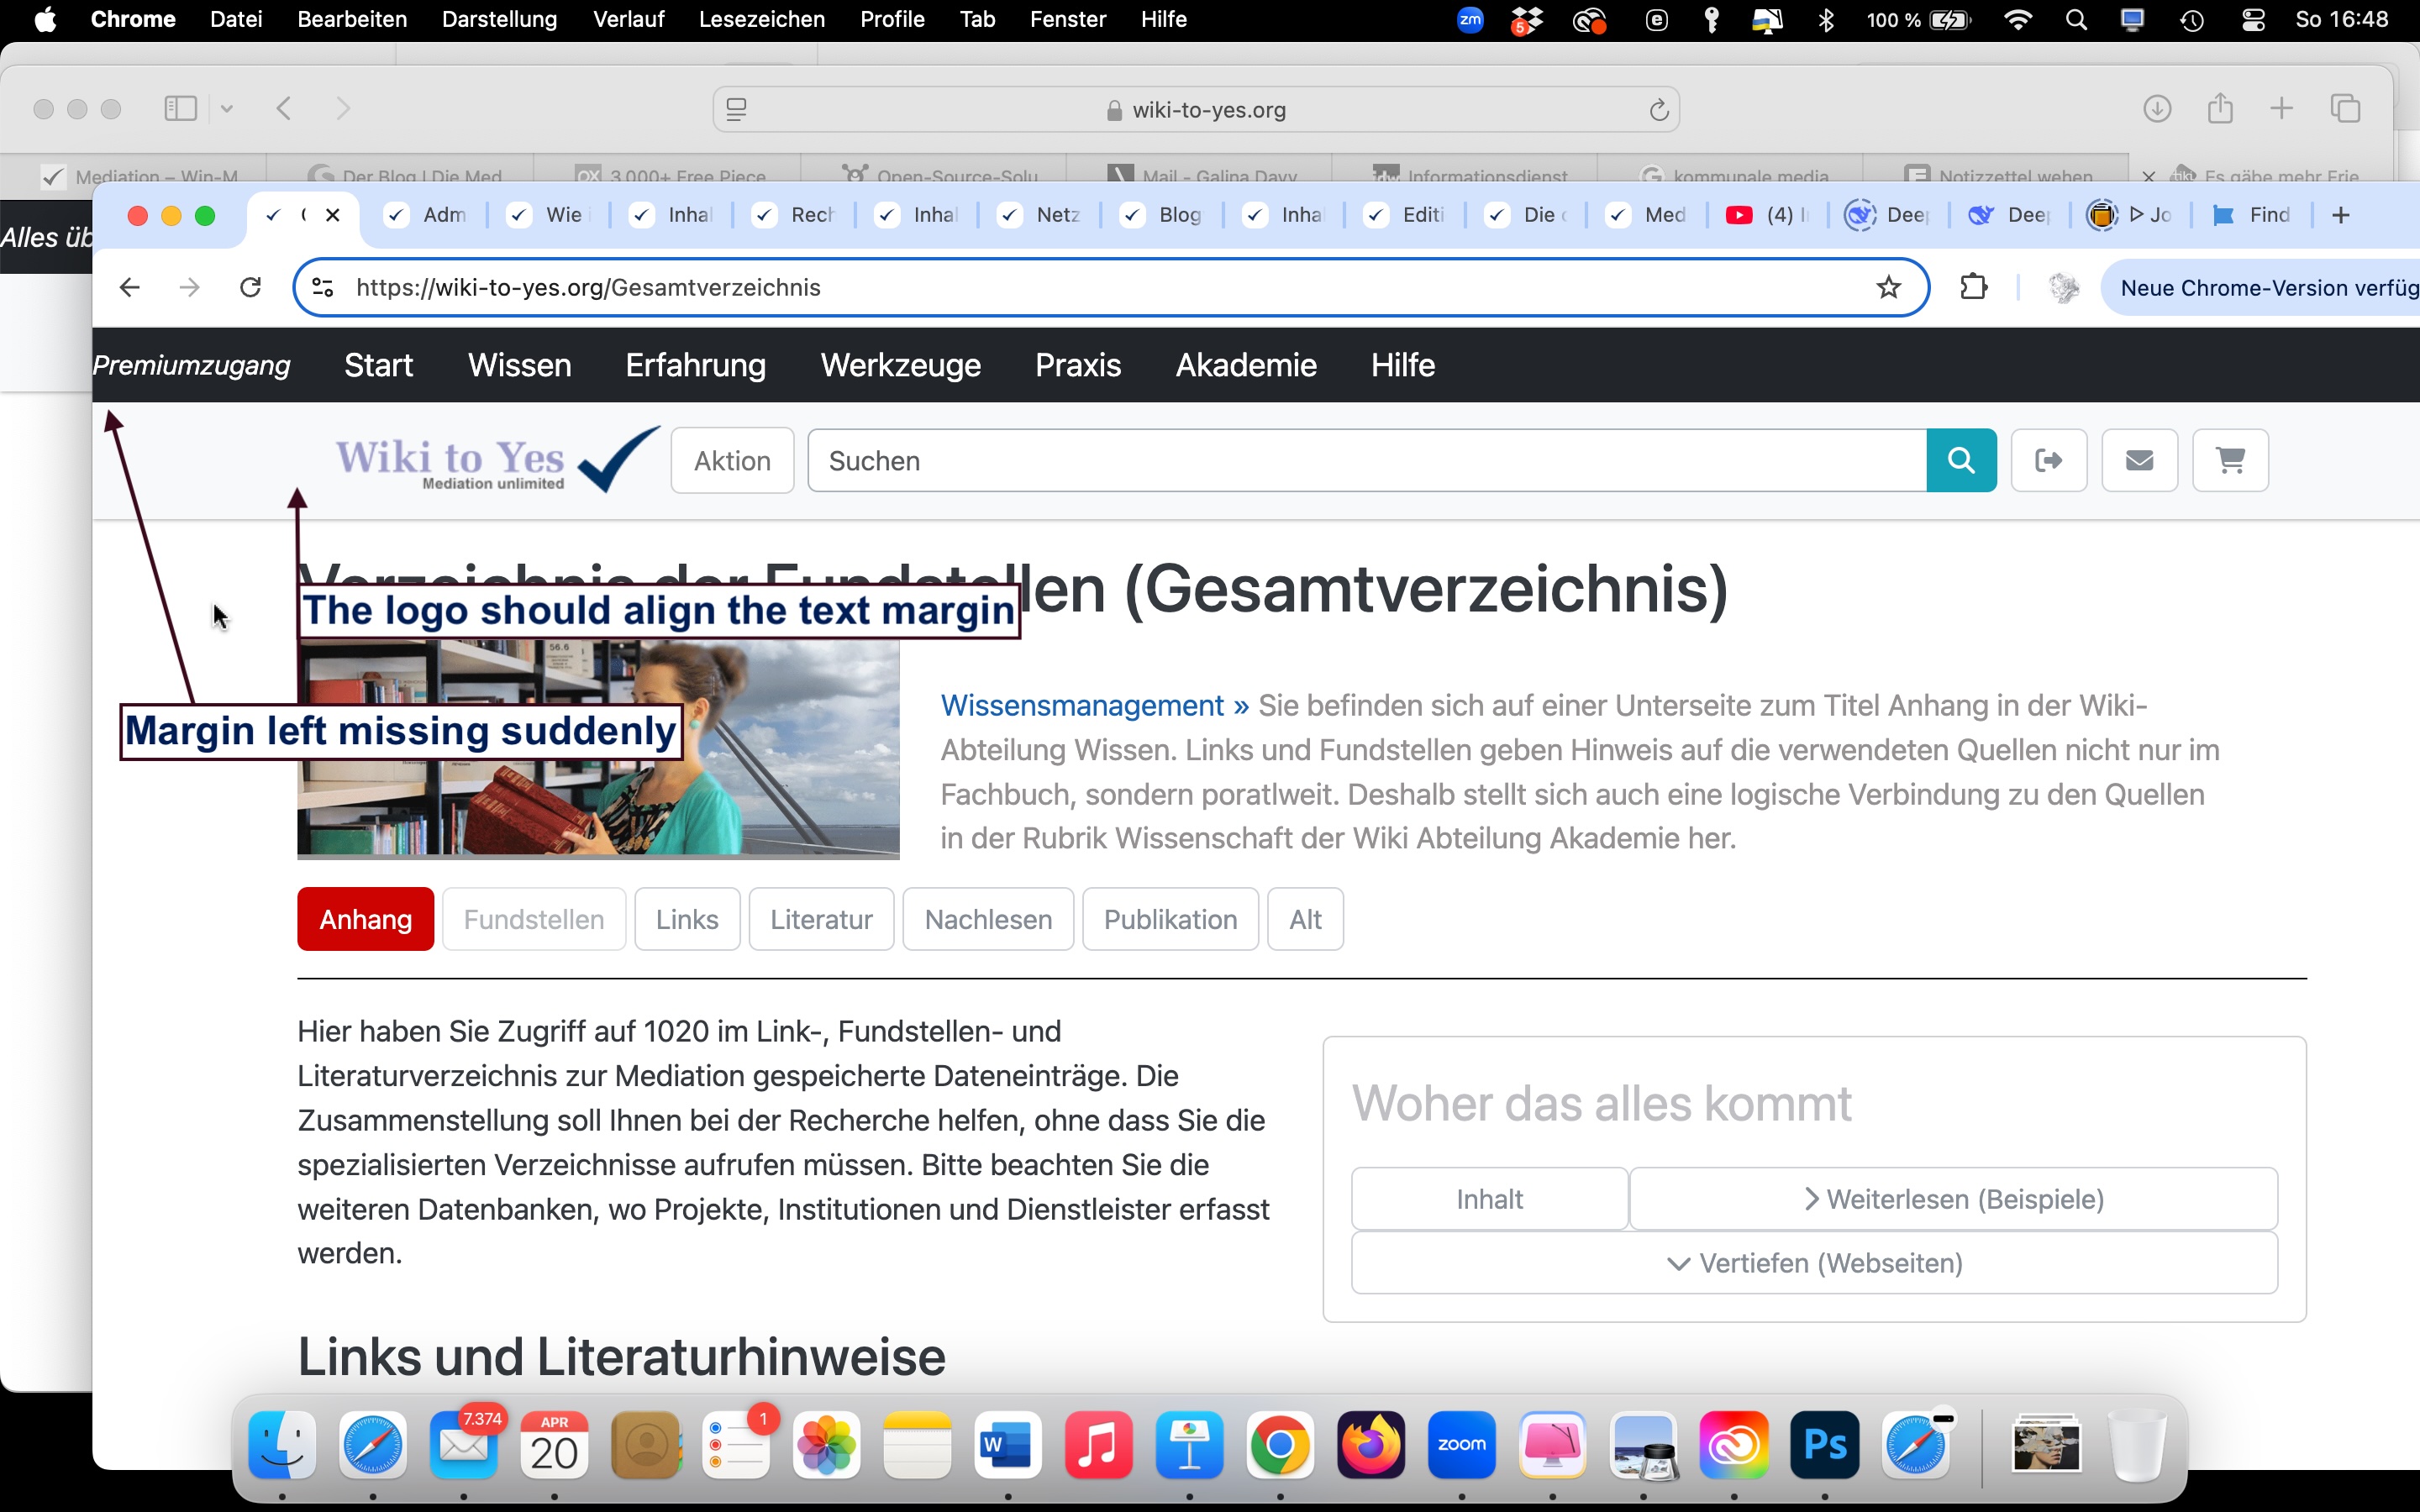Click the login arrow icon button

point(2048,460)
